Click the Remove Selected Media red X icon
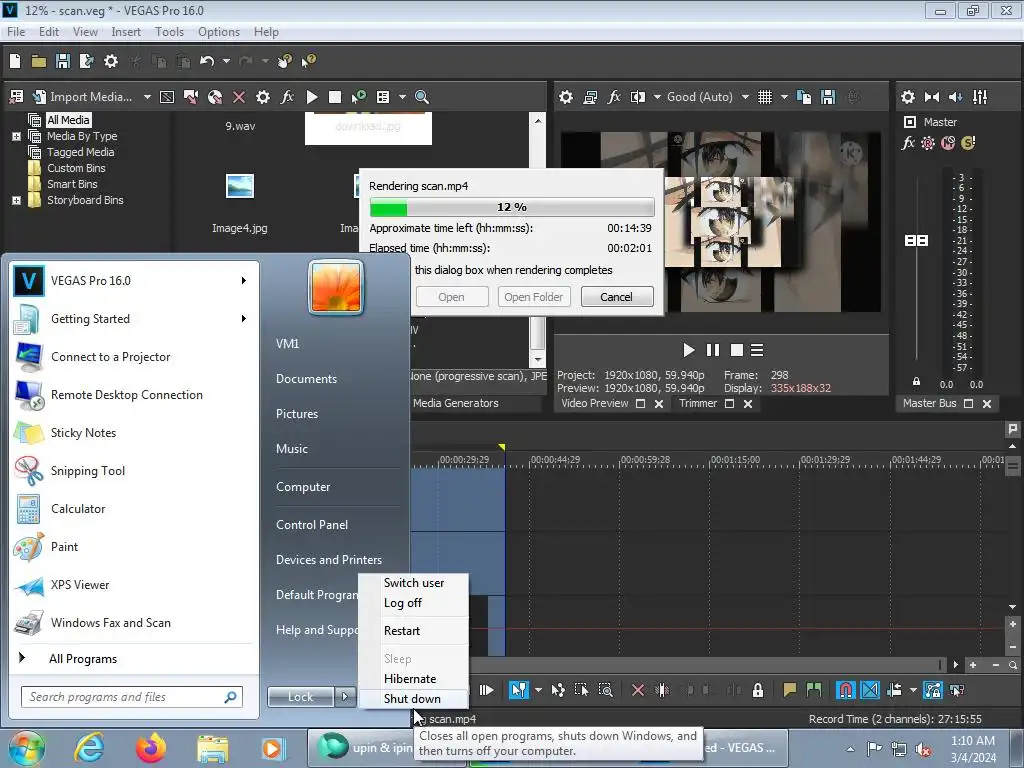1024x768 pixels. pos(239,97)
